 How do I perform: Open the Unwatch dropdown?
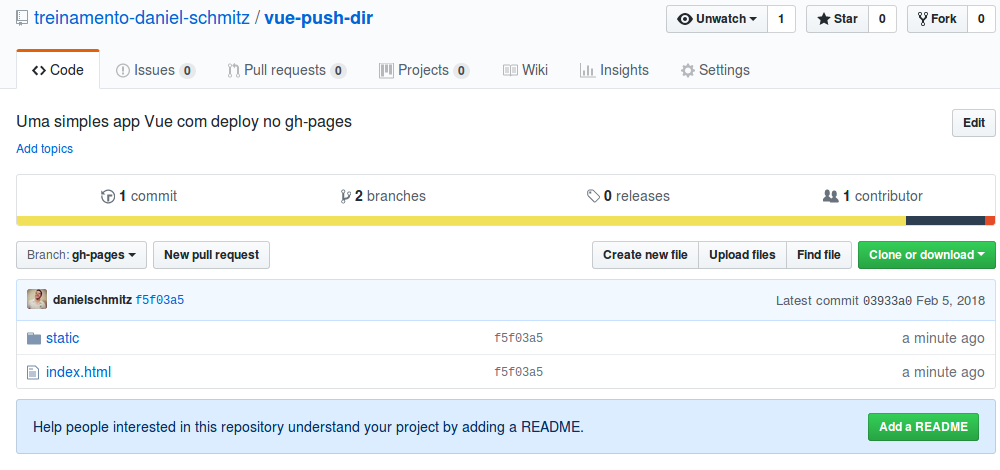tap(717, 19)
